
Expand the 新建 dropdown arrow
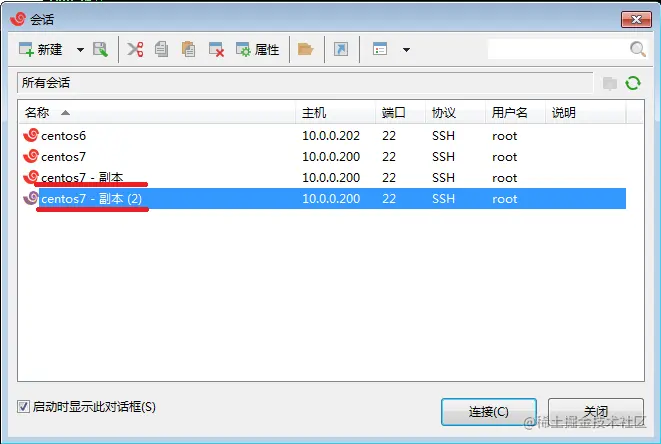(x=80, y=50)
